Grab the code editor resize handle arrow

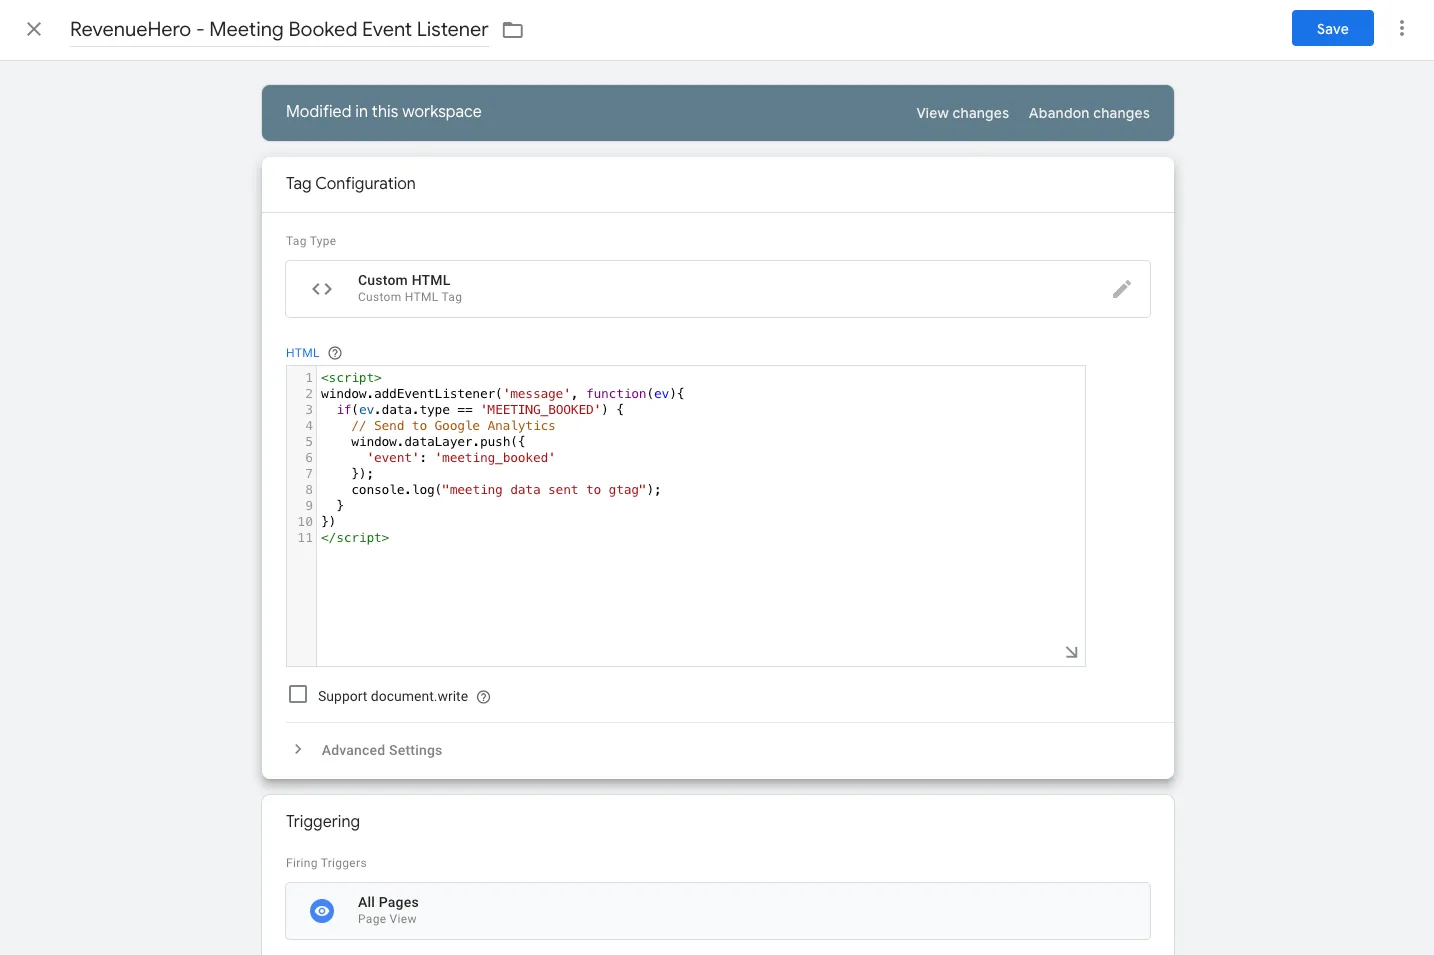[1071, 652]
